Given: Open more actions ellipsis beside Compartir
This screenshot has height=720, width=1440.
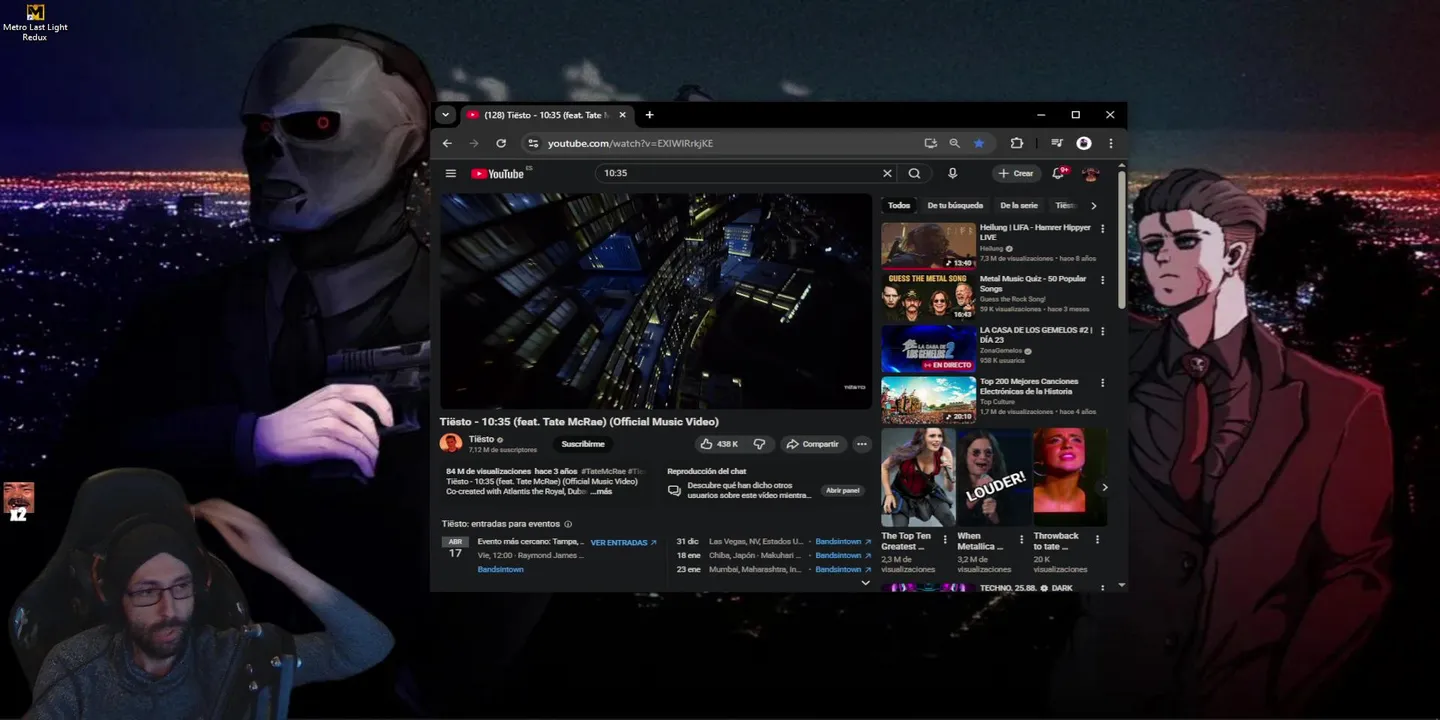Looking at the screenshot, I should tap(862, 444).
